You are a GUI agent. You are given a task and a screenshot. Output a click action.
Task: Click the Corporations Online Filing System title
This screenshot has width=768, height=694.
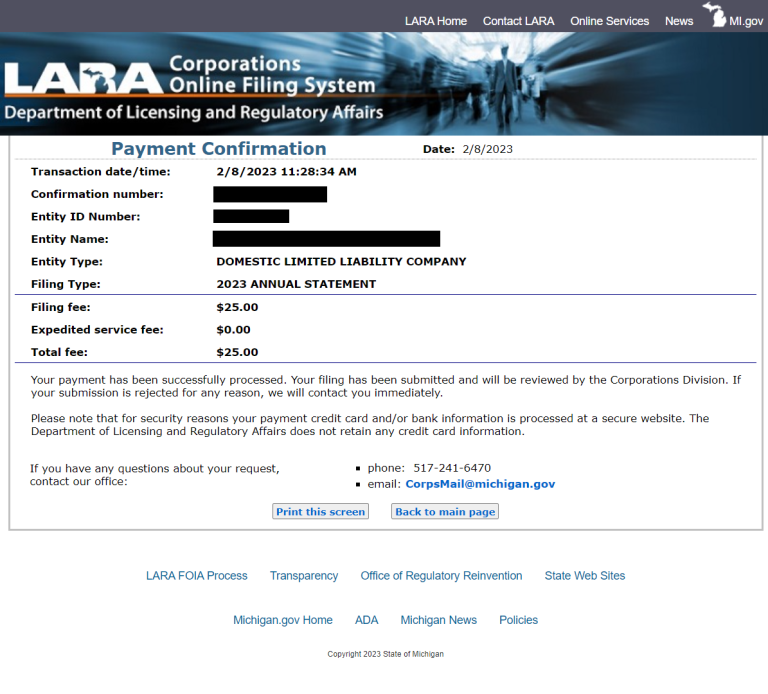pos(272,74)
